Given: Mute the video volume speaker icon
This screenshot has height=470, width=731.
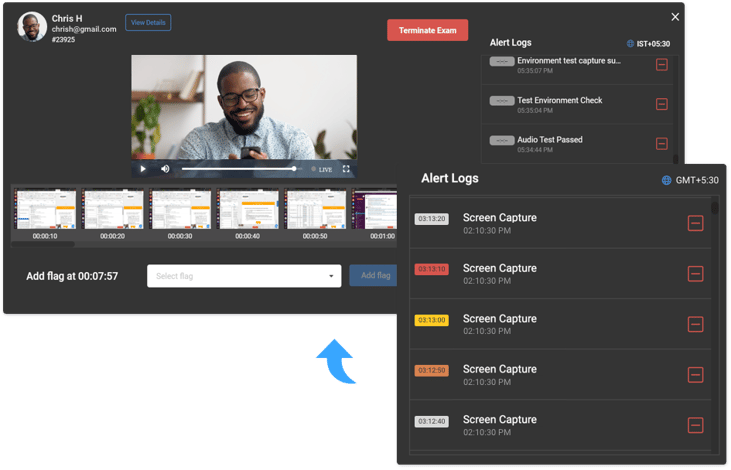Looking at the screenshot, I should click(165, 169).
